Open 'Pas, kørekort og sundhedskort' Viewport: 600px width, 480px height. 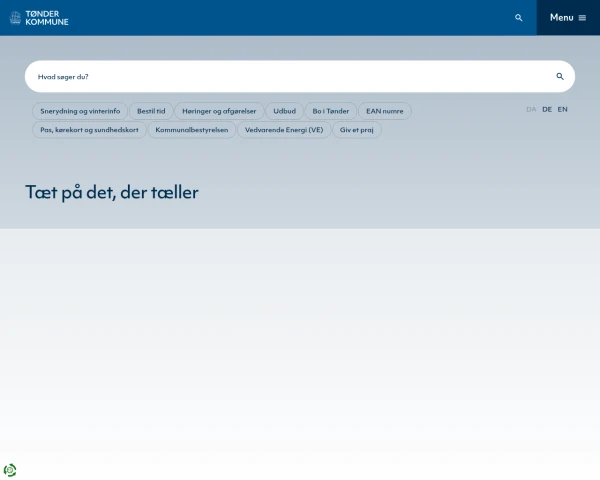88,130
